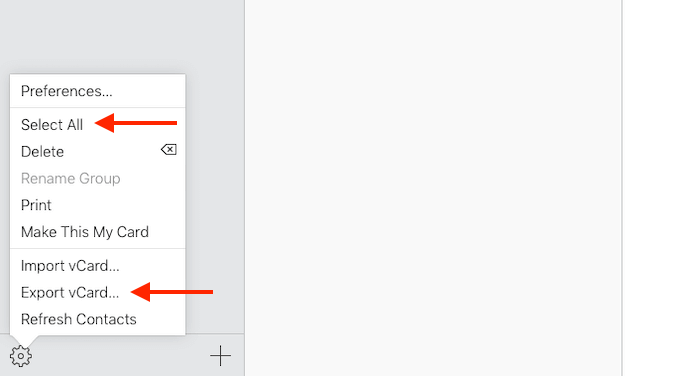680x376 pixels.
Task: Select Print from the contacts menu
Action: [x=98, y=205]
